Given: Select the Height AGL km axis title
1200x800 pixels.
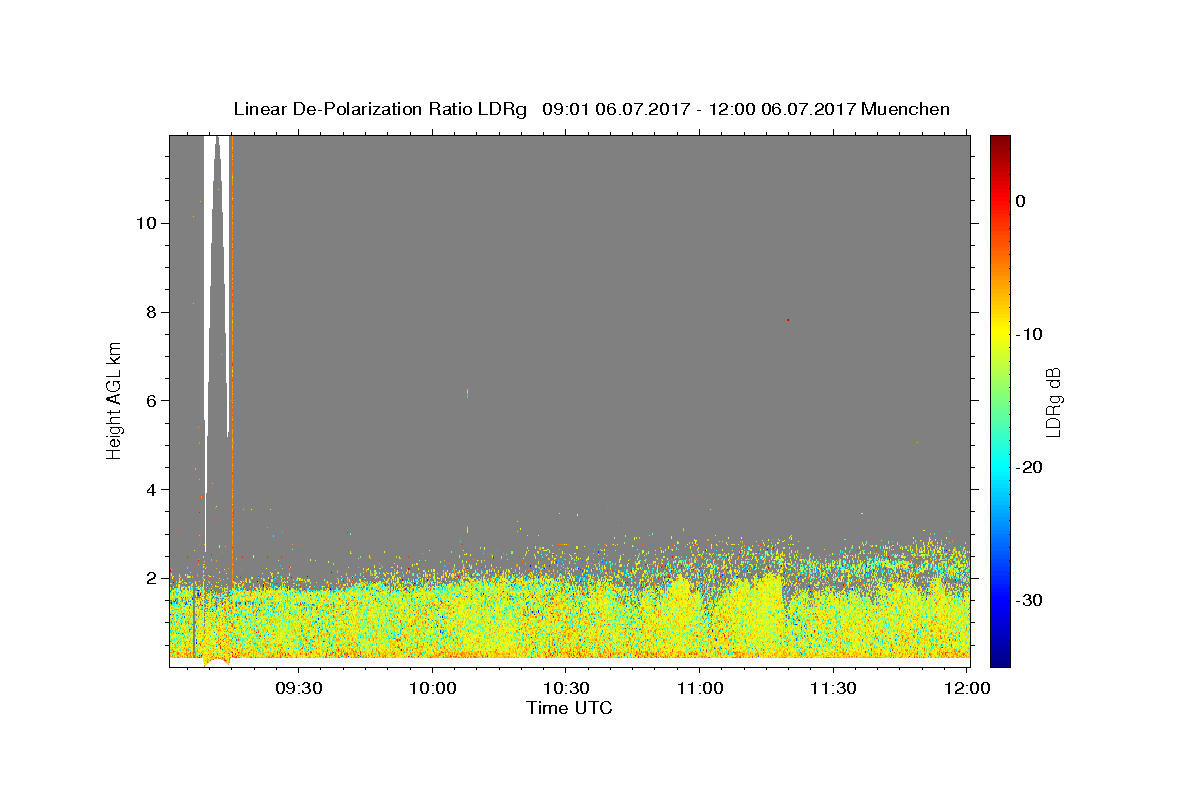Looking at the screenshot, I should tap(115, 399).
